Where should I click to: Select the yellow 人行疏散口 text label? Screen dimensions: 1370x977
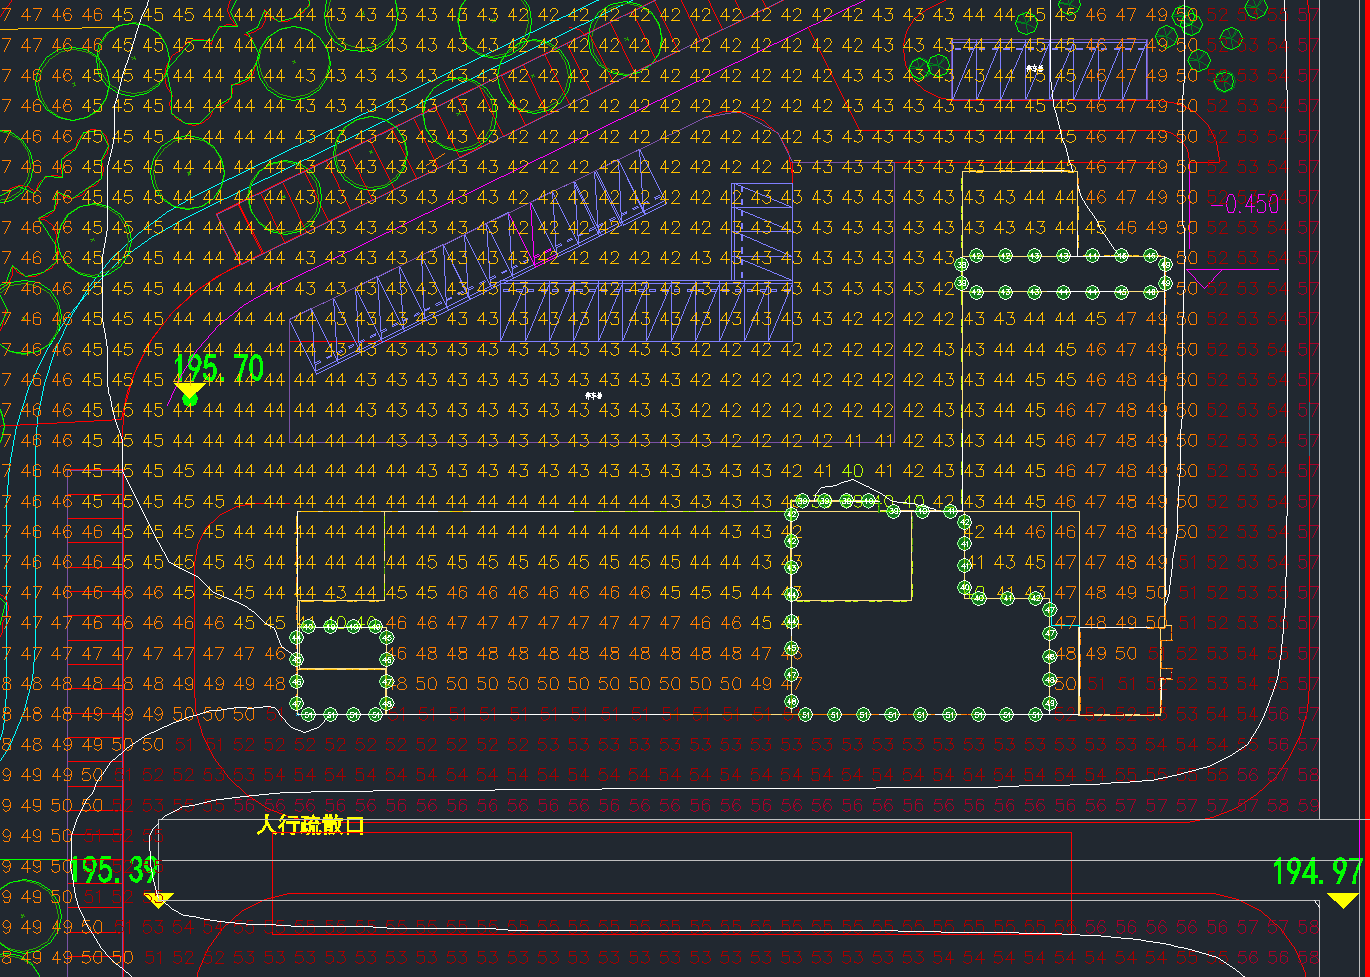310,825
